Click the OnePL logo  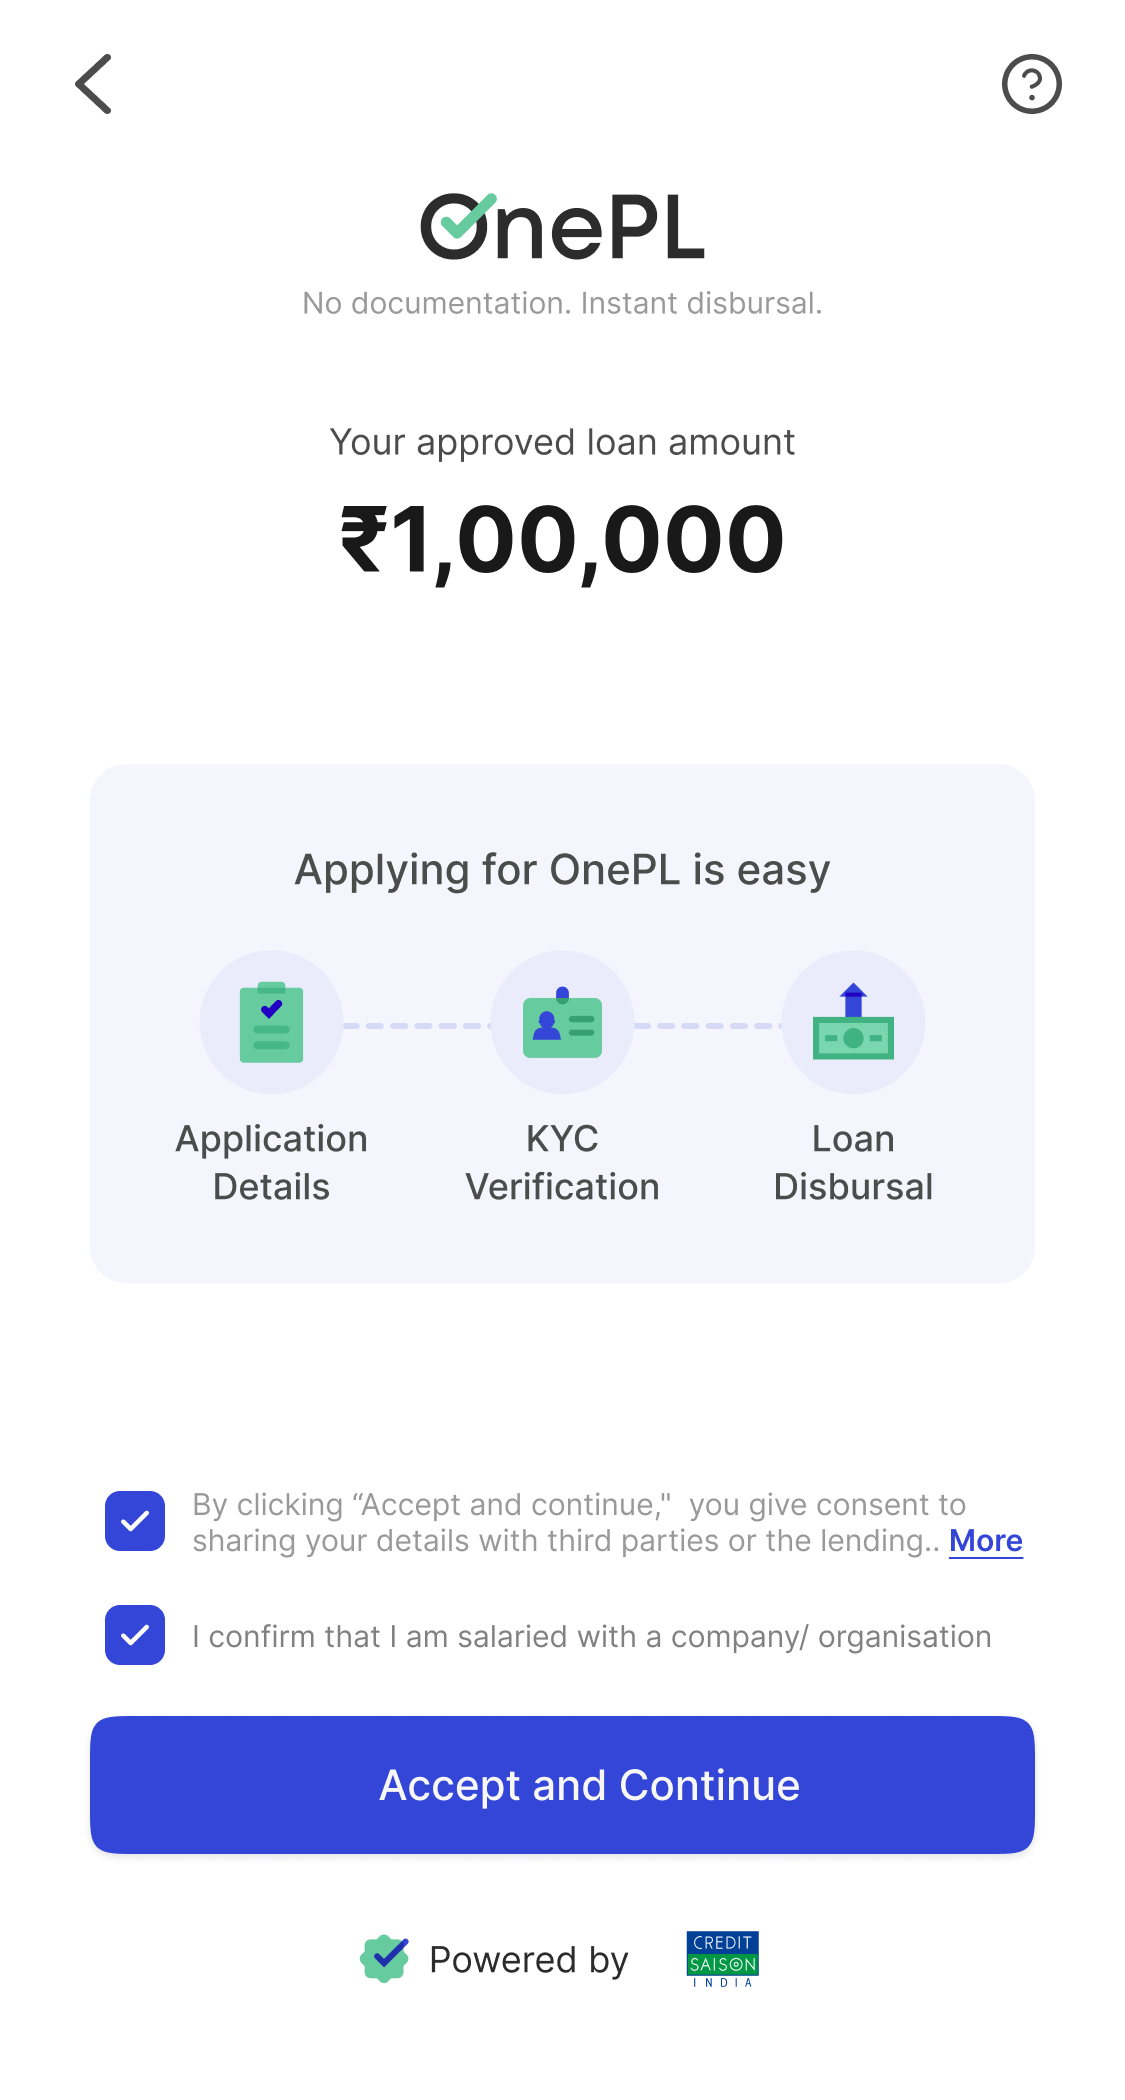click(562, 227)
